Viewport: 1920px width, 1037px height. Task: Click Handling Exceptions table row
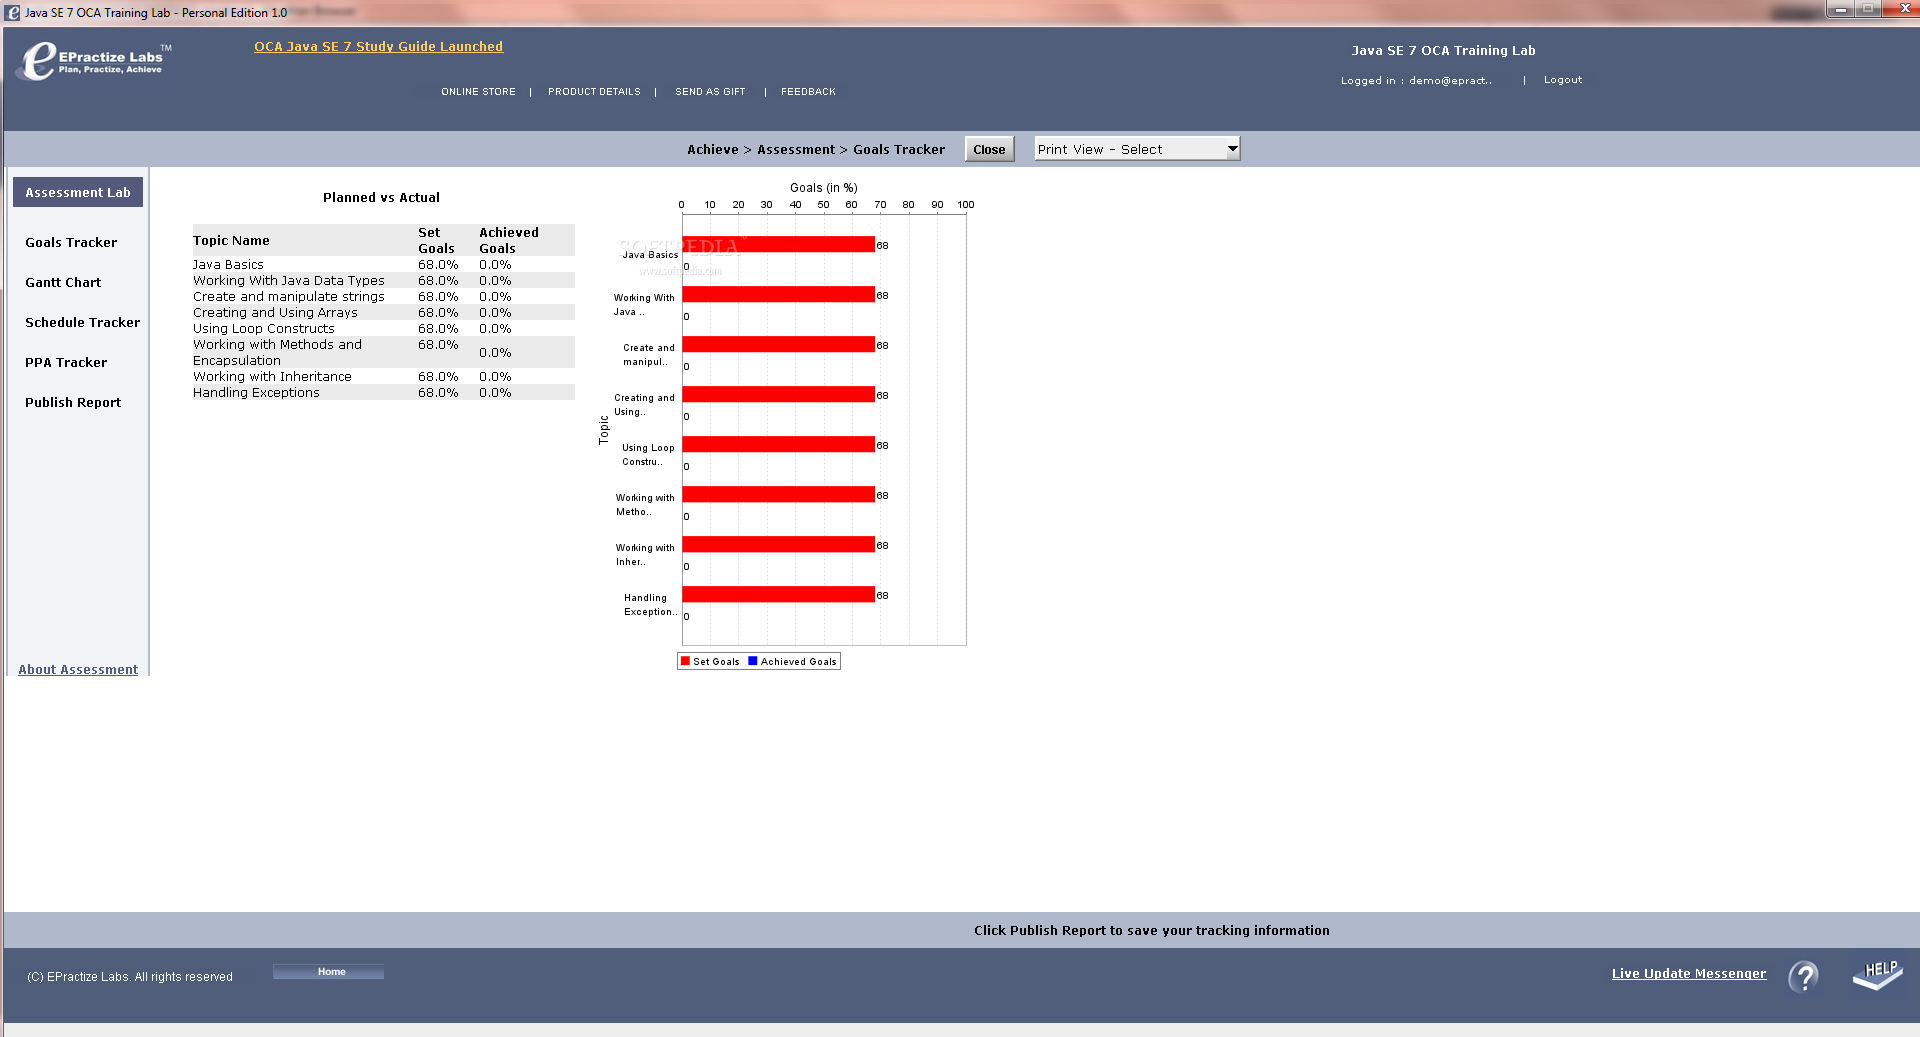pyautogui.click(x=383, y=393)
